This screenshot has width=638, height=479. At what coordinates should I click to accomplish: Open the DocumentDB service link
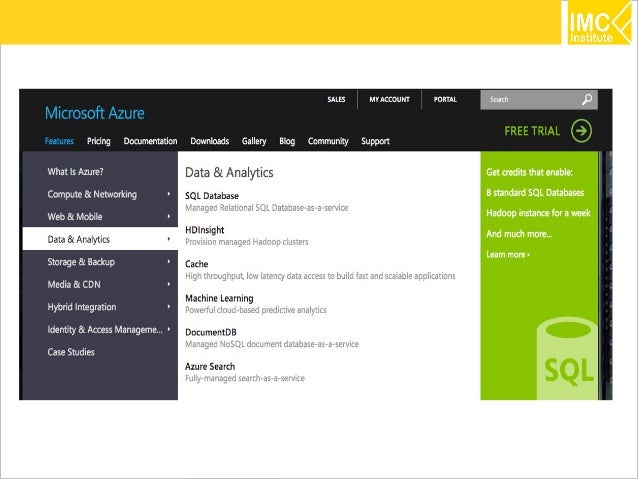coord(210,332)
